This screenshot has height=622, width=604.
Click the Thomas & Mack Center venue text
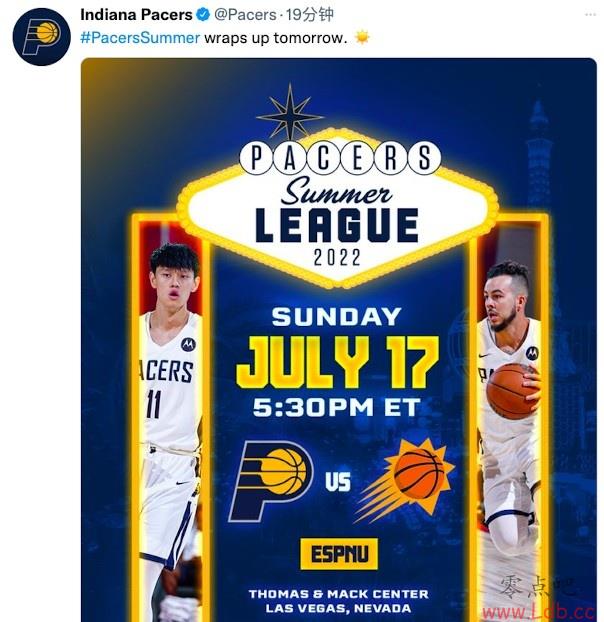tap(337, 594)
